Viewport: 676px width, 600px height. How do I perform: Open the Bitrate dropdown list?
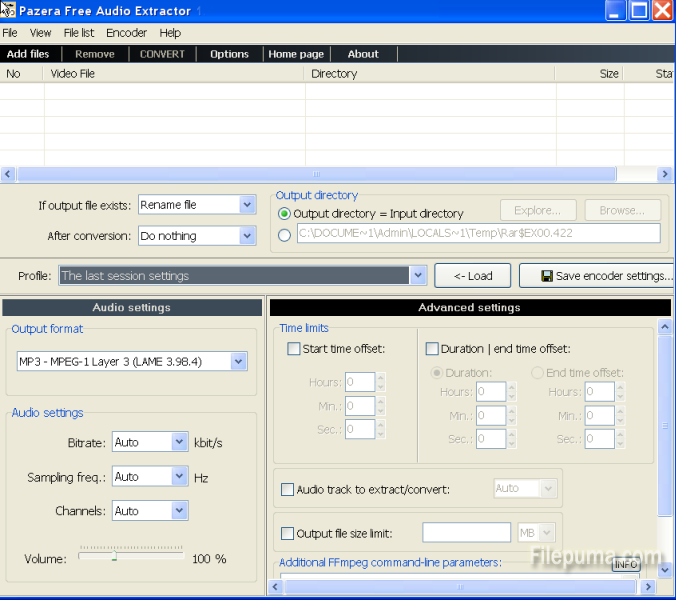click(179, 442)
